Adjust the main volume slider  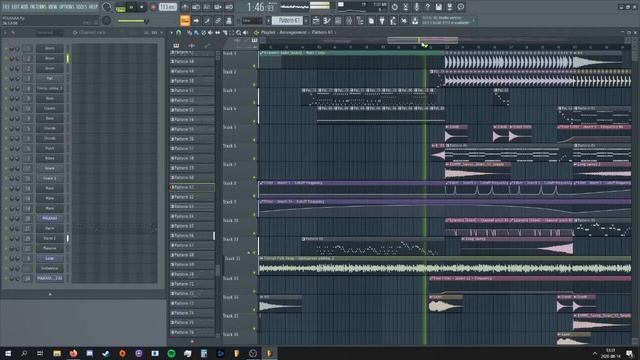tap(133, 20)
